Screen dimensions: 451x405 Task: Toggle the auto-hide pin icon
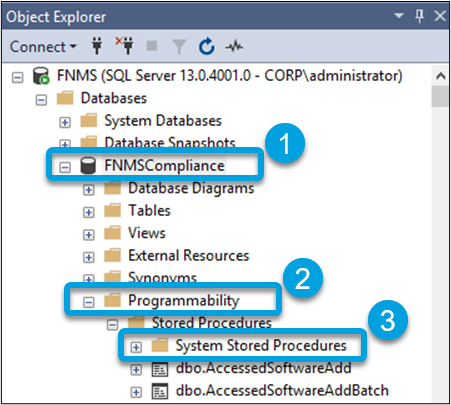[x=420, y=16]
